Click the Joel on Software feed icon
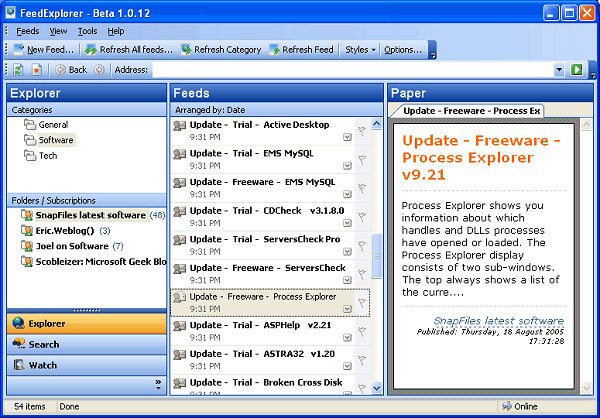Image resolution: width=600 pixels, height=418 pixels. point(27,246)
